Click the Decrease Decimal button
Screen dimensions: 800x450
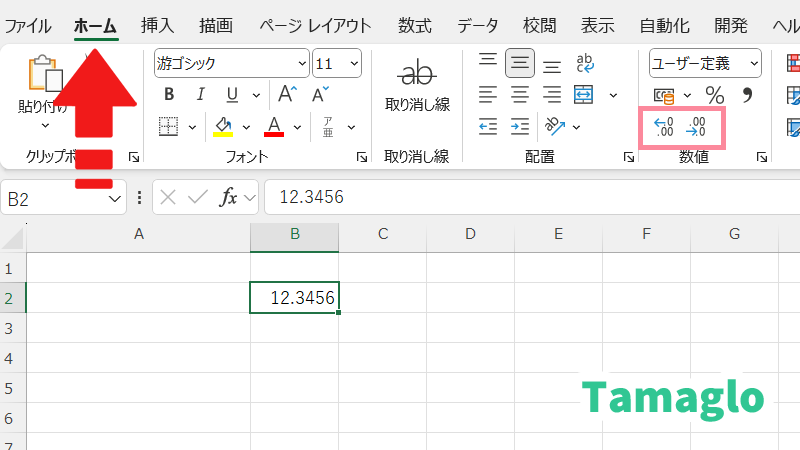pyautogui.click(x=698, y=126)
